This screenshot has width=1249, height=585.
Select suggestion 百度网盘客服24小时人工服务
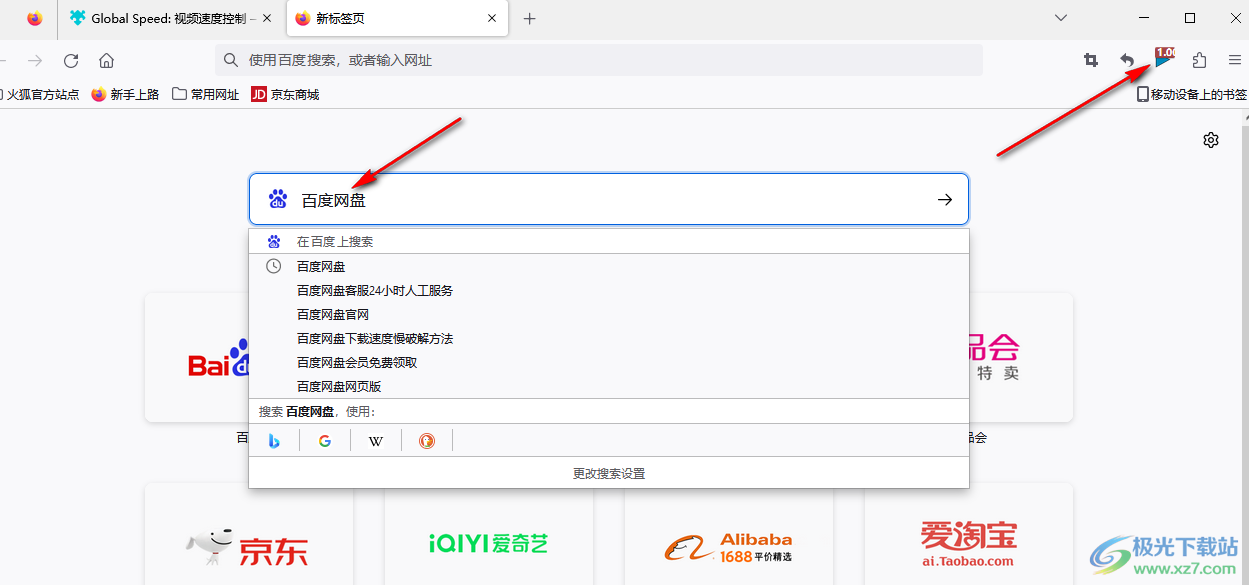(609, 290)
